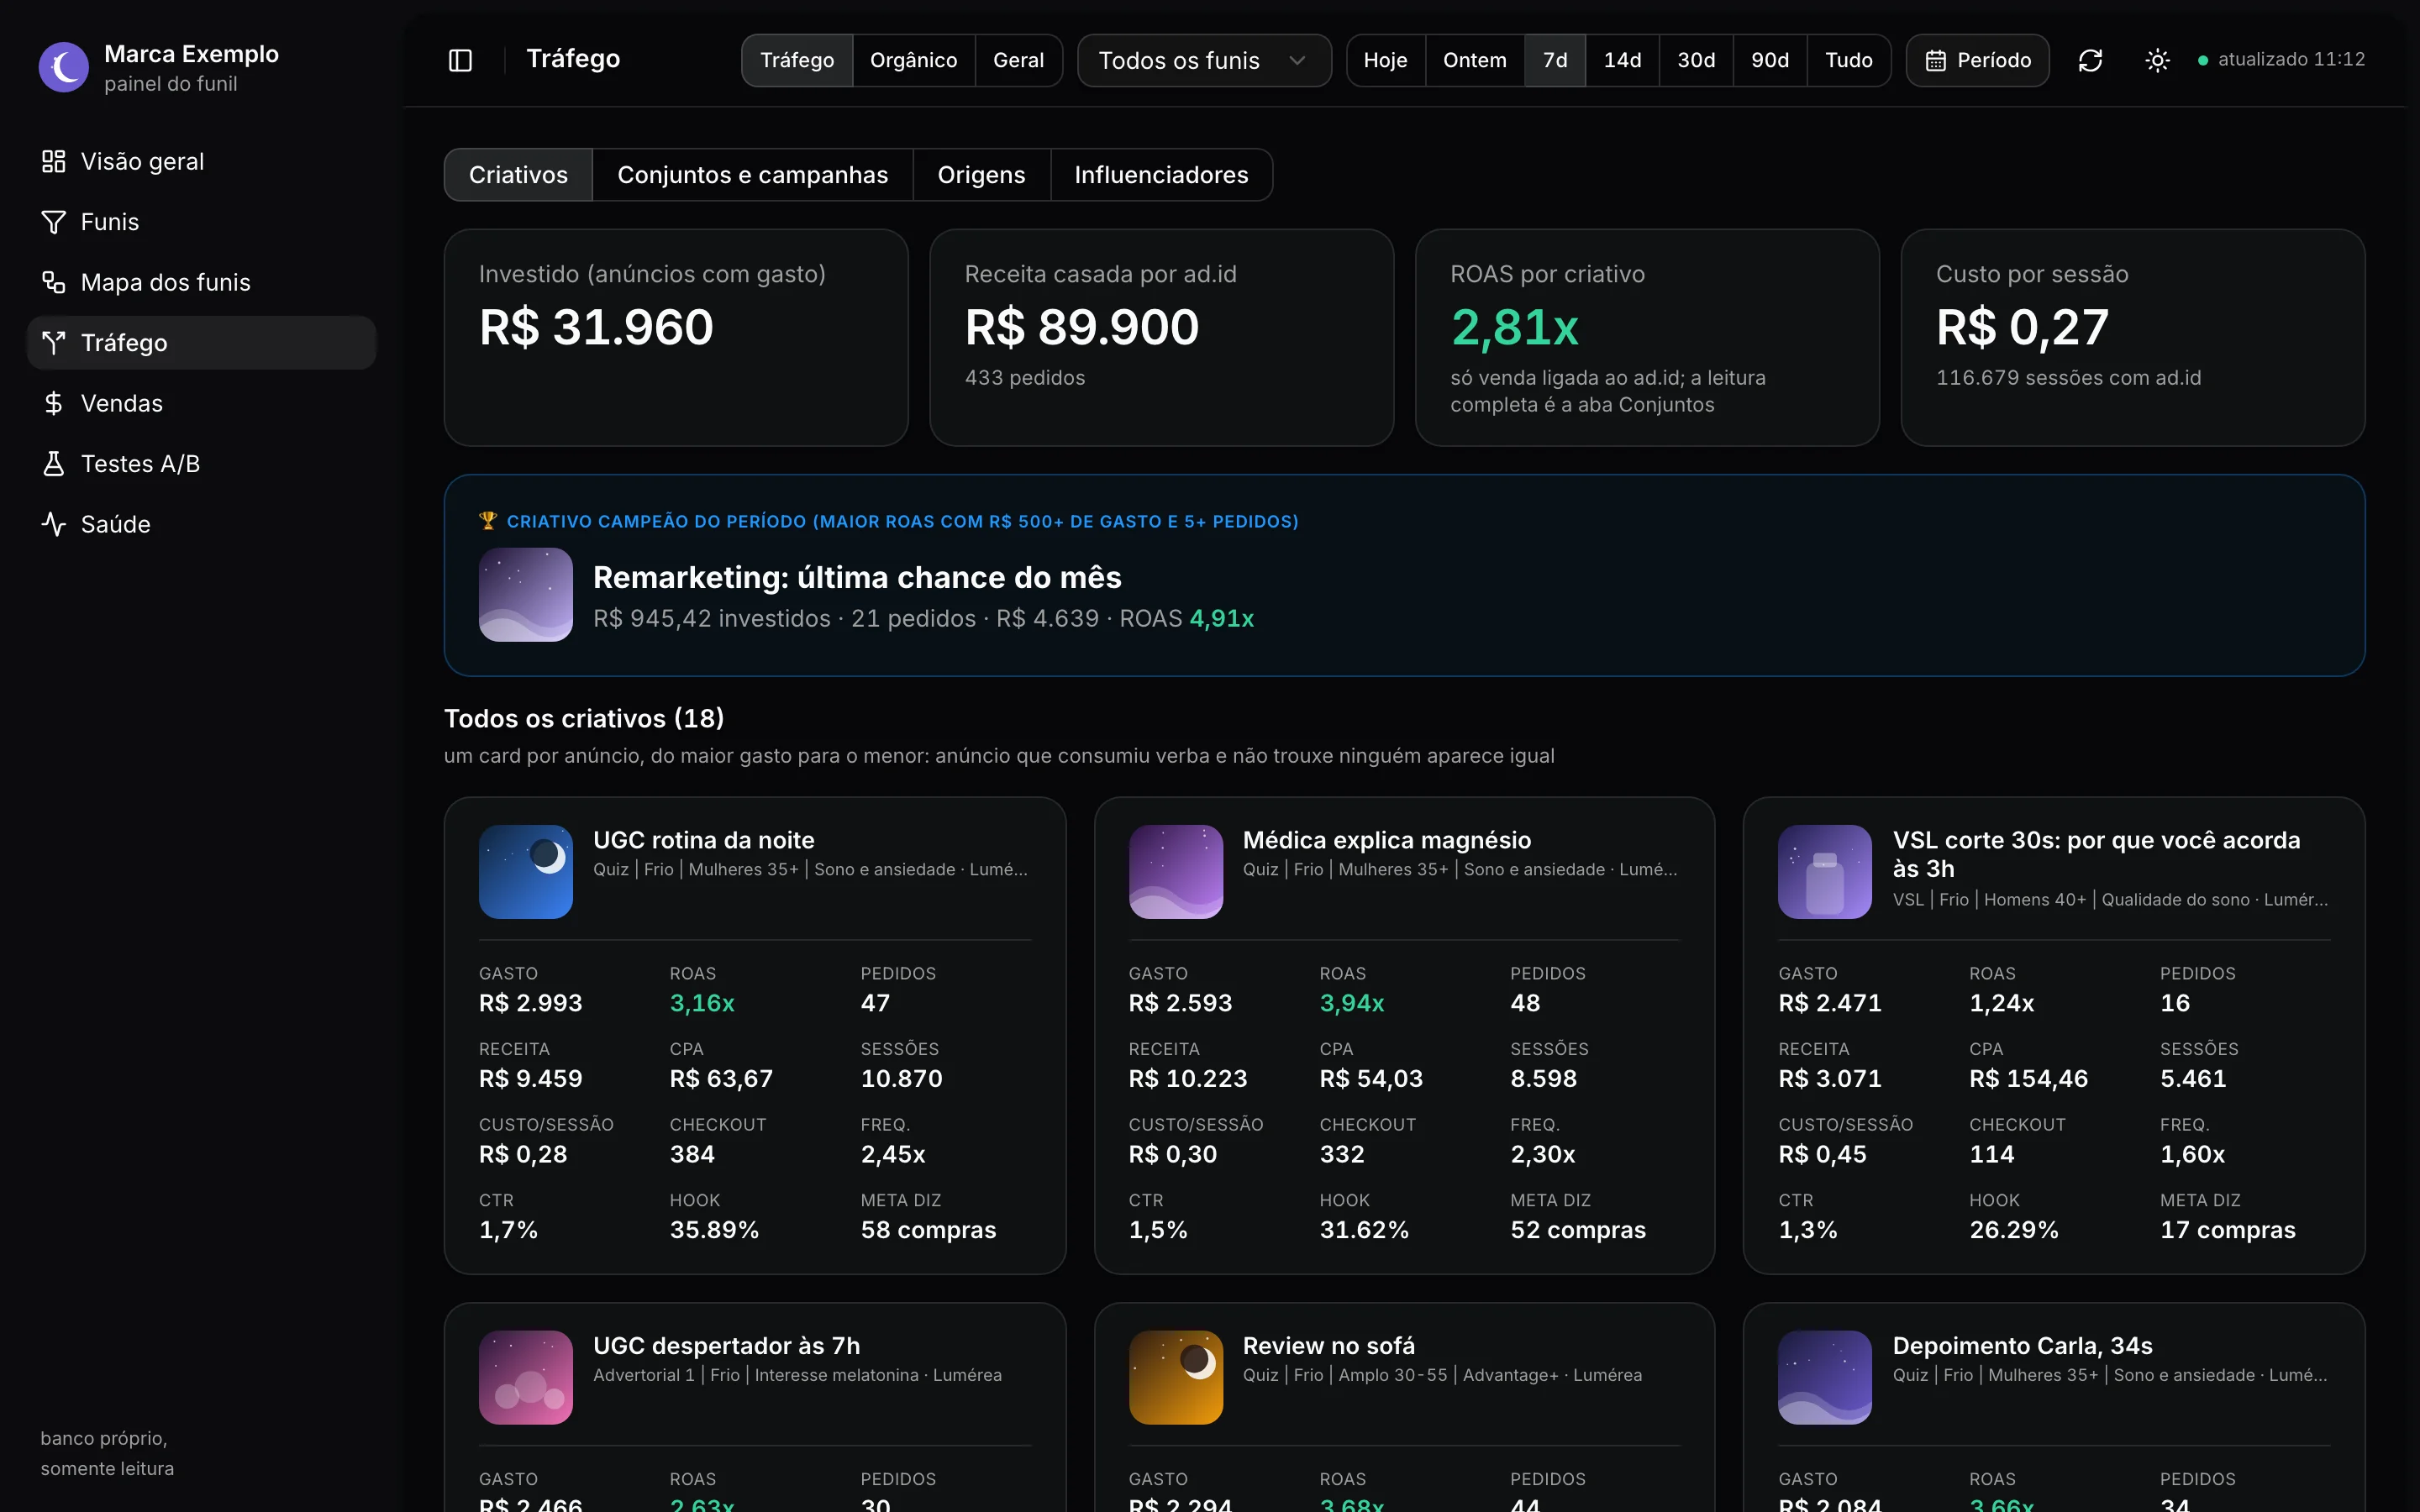Click the VSL corte 30s thumbnail

pyautogui.click(x=1824, y=871)
